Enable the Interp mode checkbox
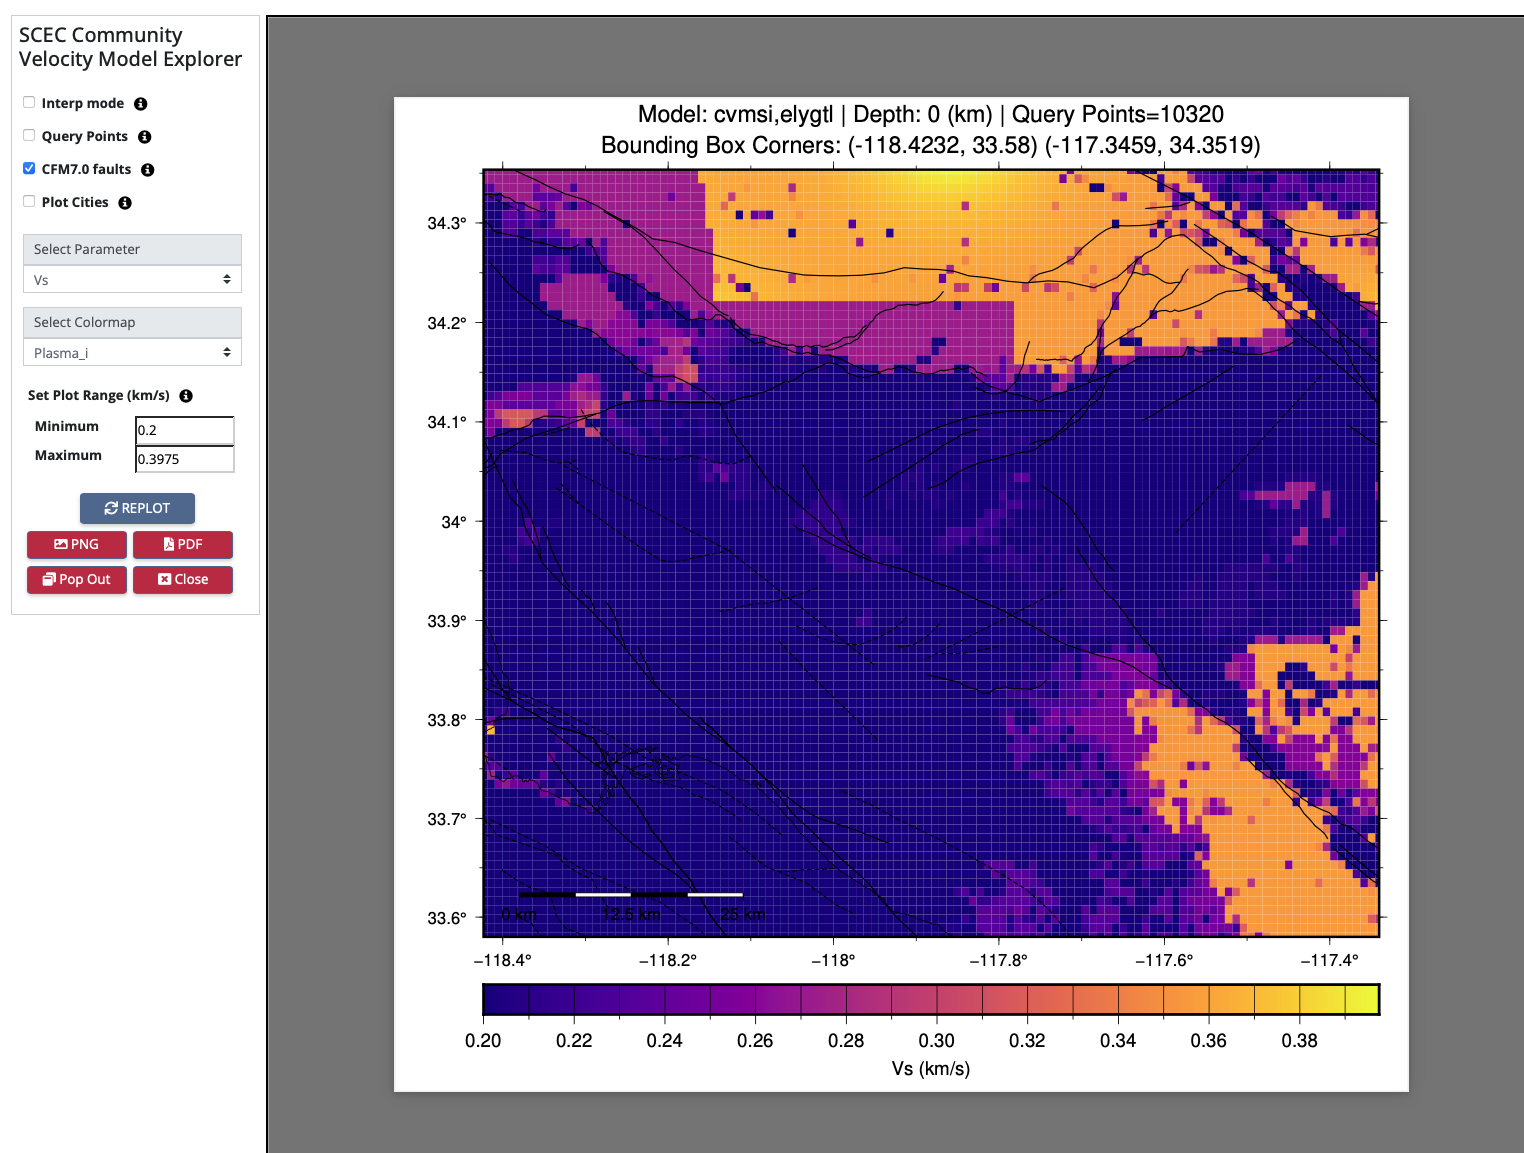 pos(29,103)
